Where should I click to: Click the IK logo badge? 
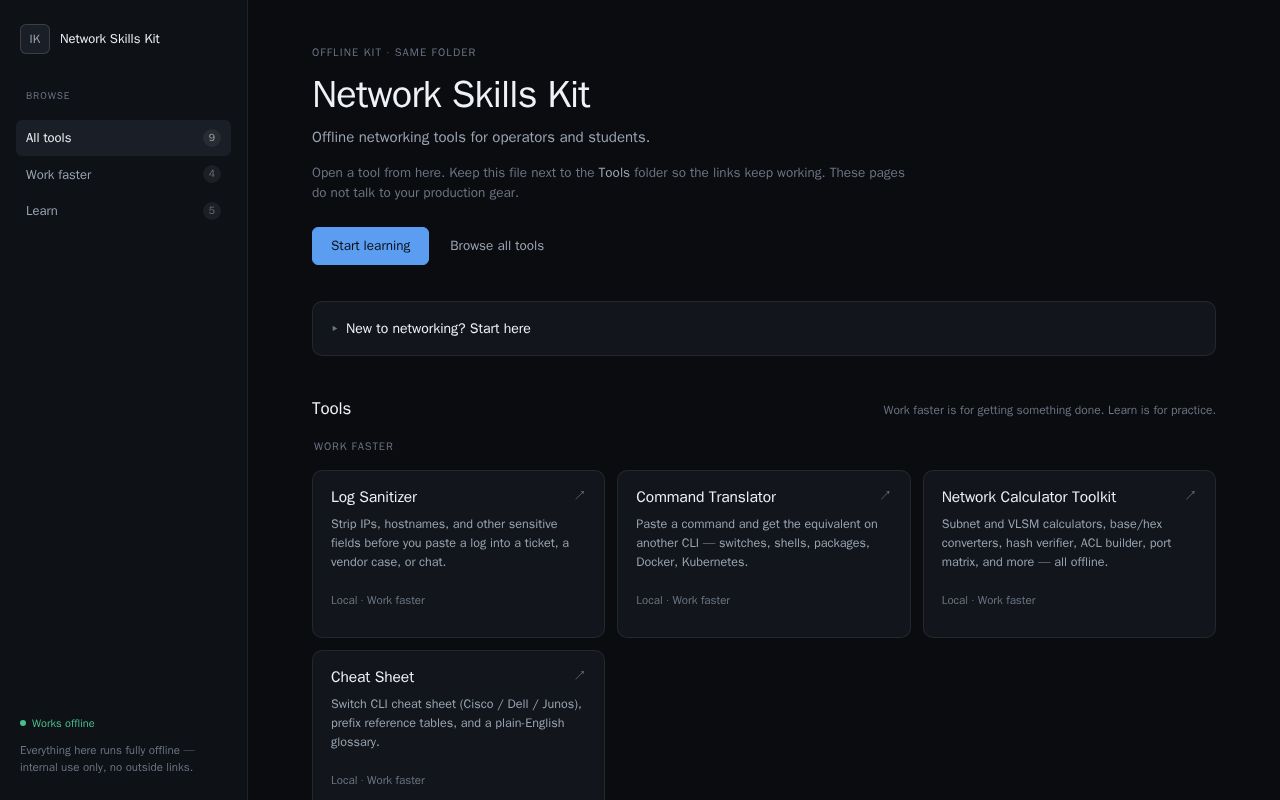pos(35,39)
